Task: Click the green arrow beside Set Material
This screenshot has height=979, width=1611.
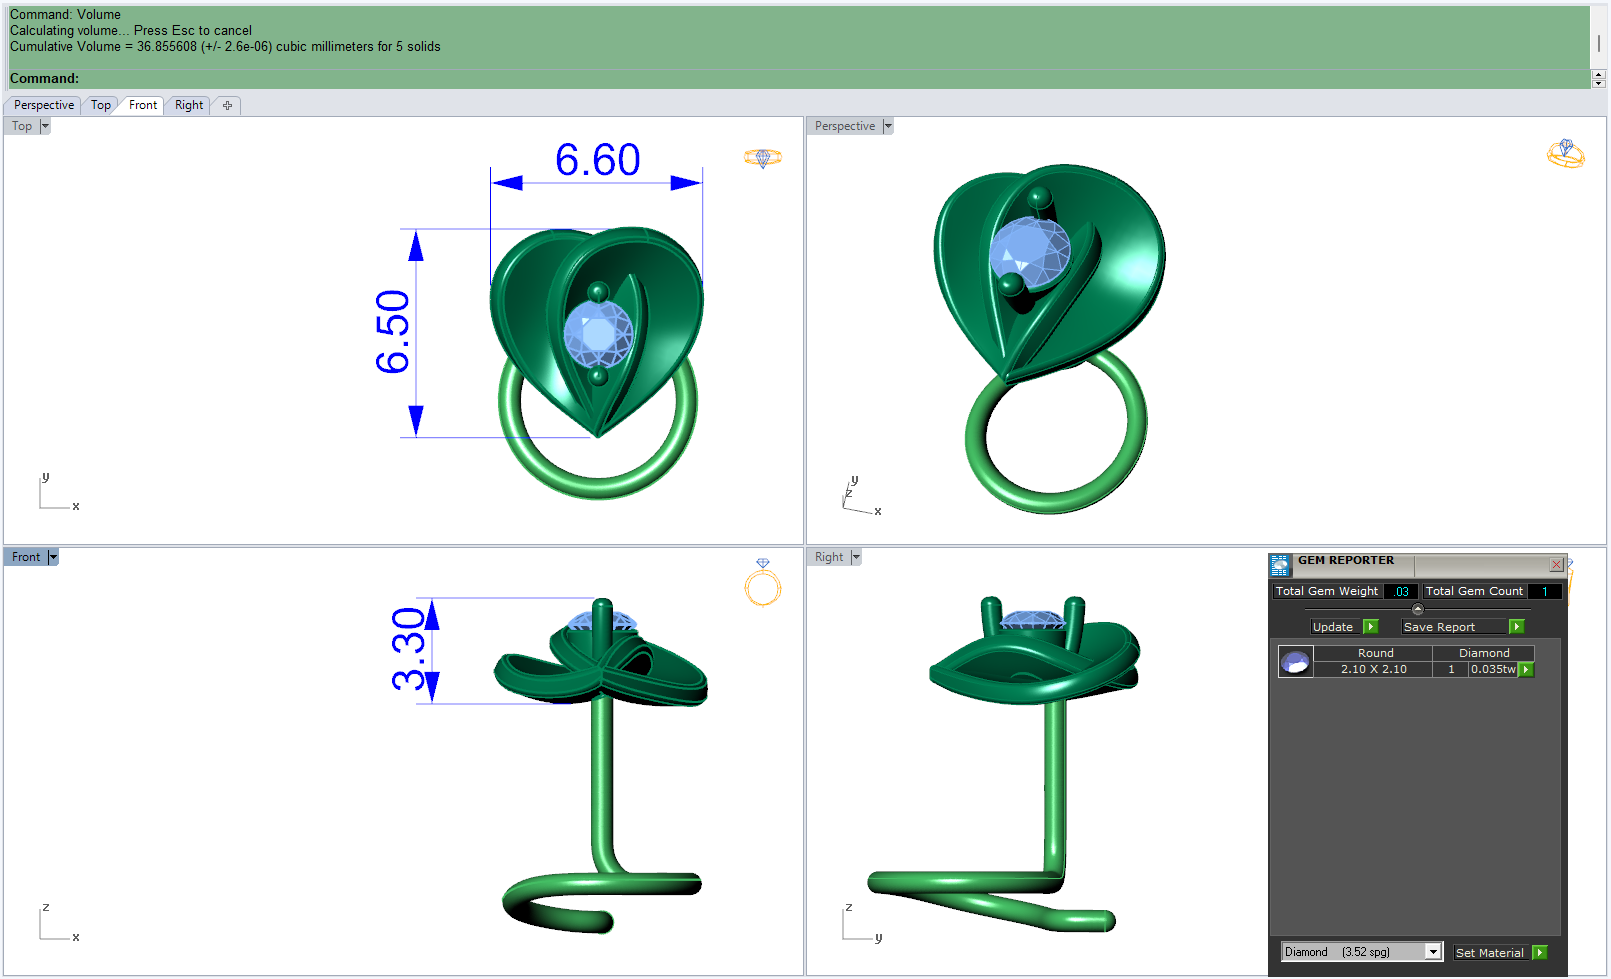Action: pos(1540,953)
